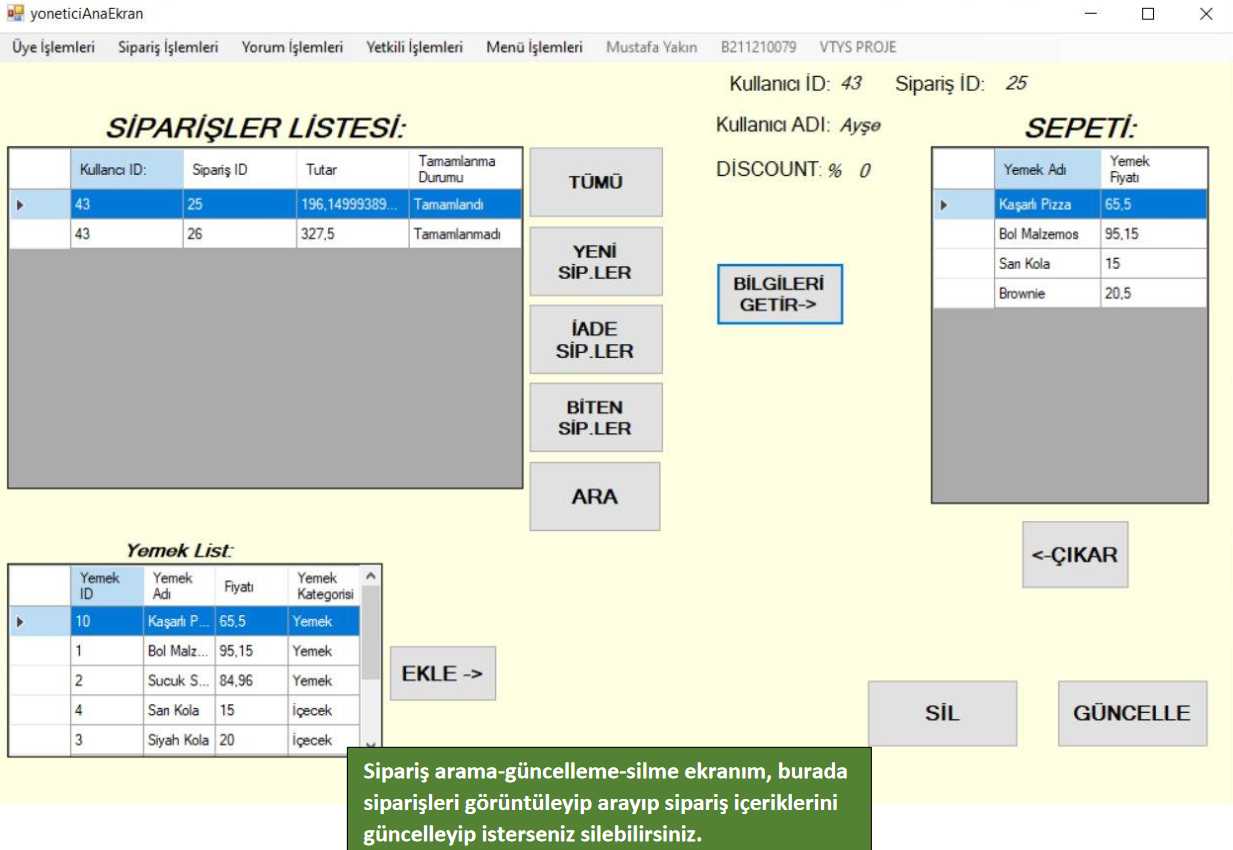Screen dimensions: 1233x850
Task: Sort by Tutar column header
Action: tap(352, 170)
